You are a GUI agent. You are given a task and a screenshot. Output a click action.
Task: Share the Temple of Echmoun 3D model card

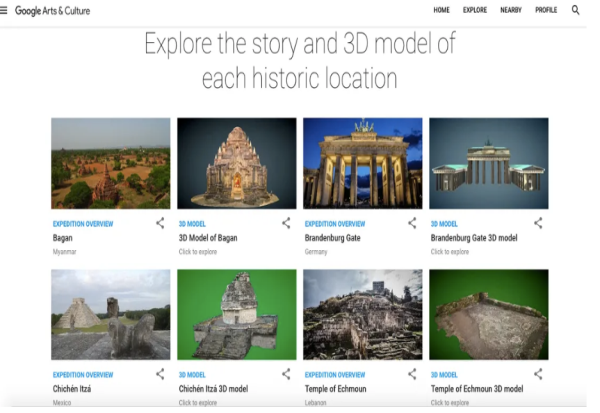(538, 374)
